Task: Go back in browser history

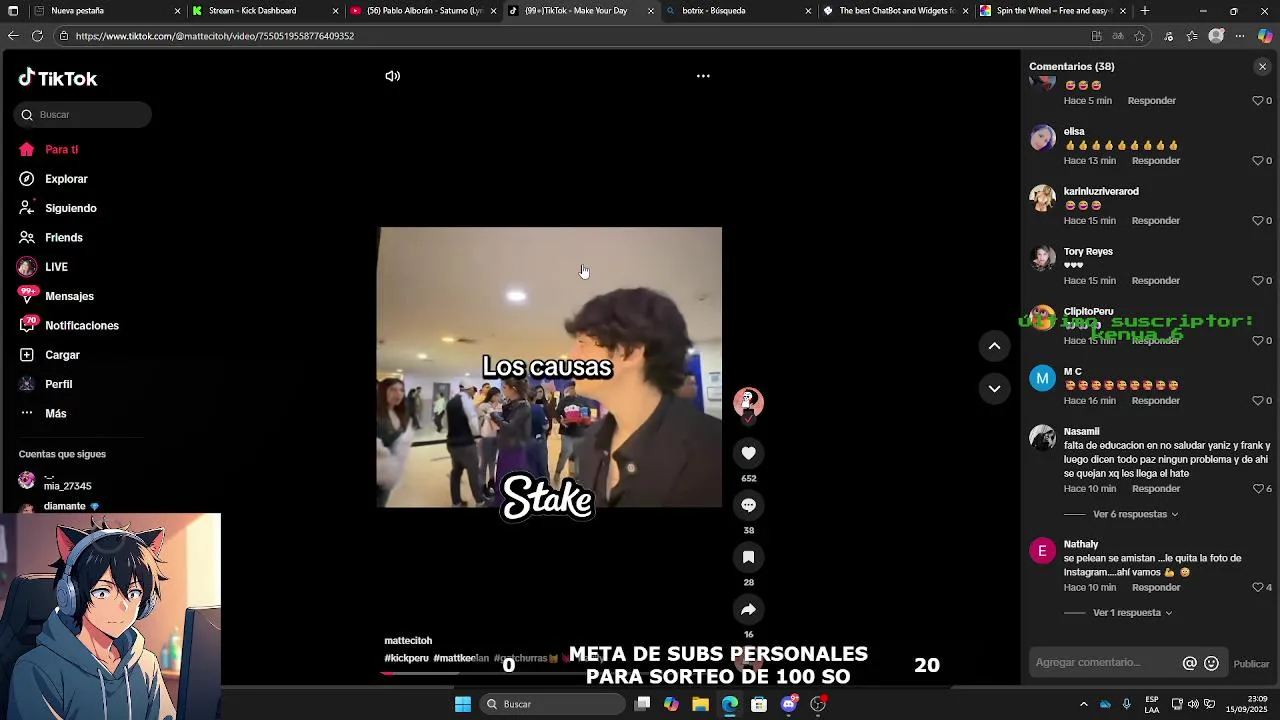Action: tap(13, 36)
